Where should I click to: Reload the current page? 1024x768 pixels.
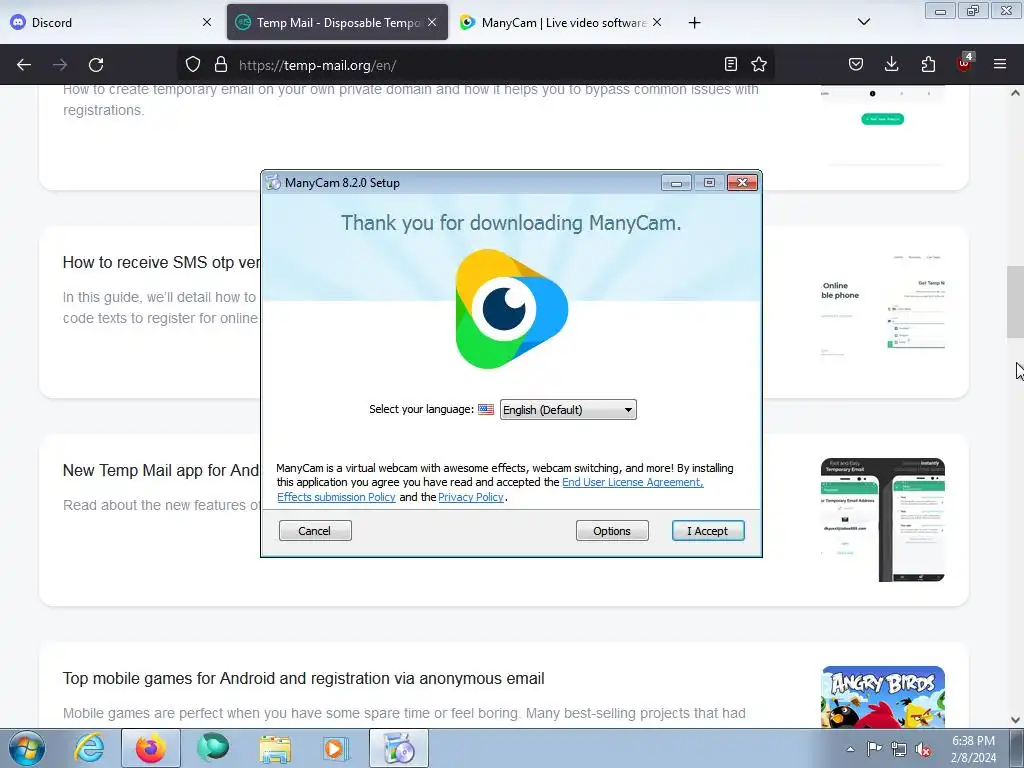click(x=96, y=65)
